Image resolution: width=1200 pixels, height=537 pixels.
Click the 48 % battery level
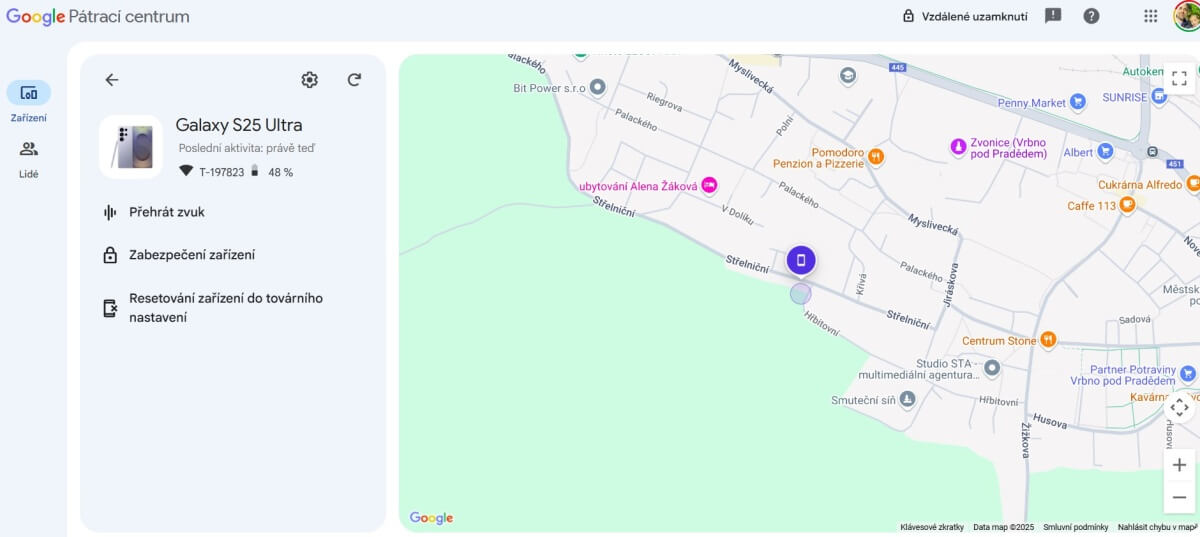(x=280, y=172)
